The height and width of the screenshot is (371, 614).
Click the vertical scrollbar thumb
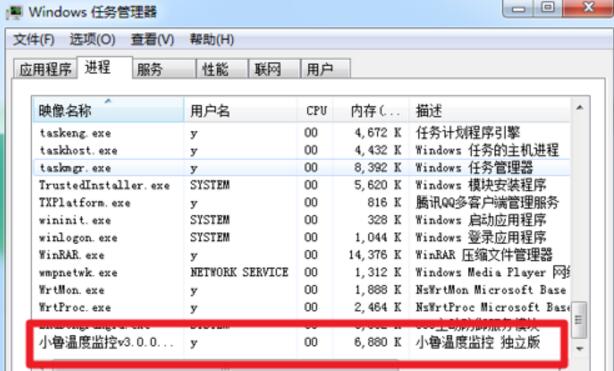click(579, 320)
